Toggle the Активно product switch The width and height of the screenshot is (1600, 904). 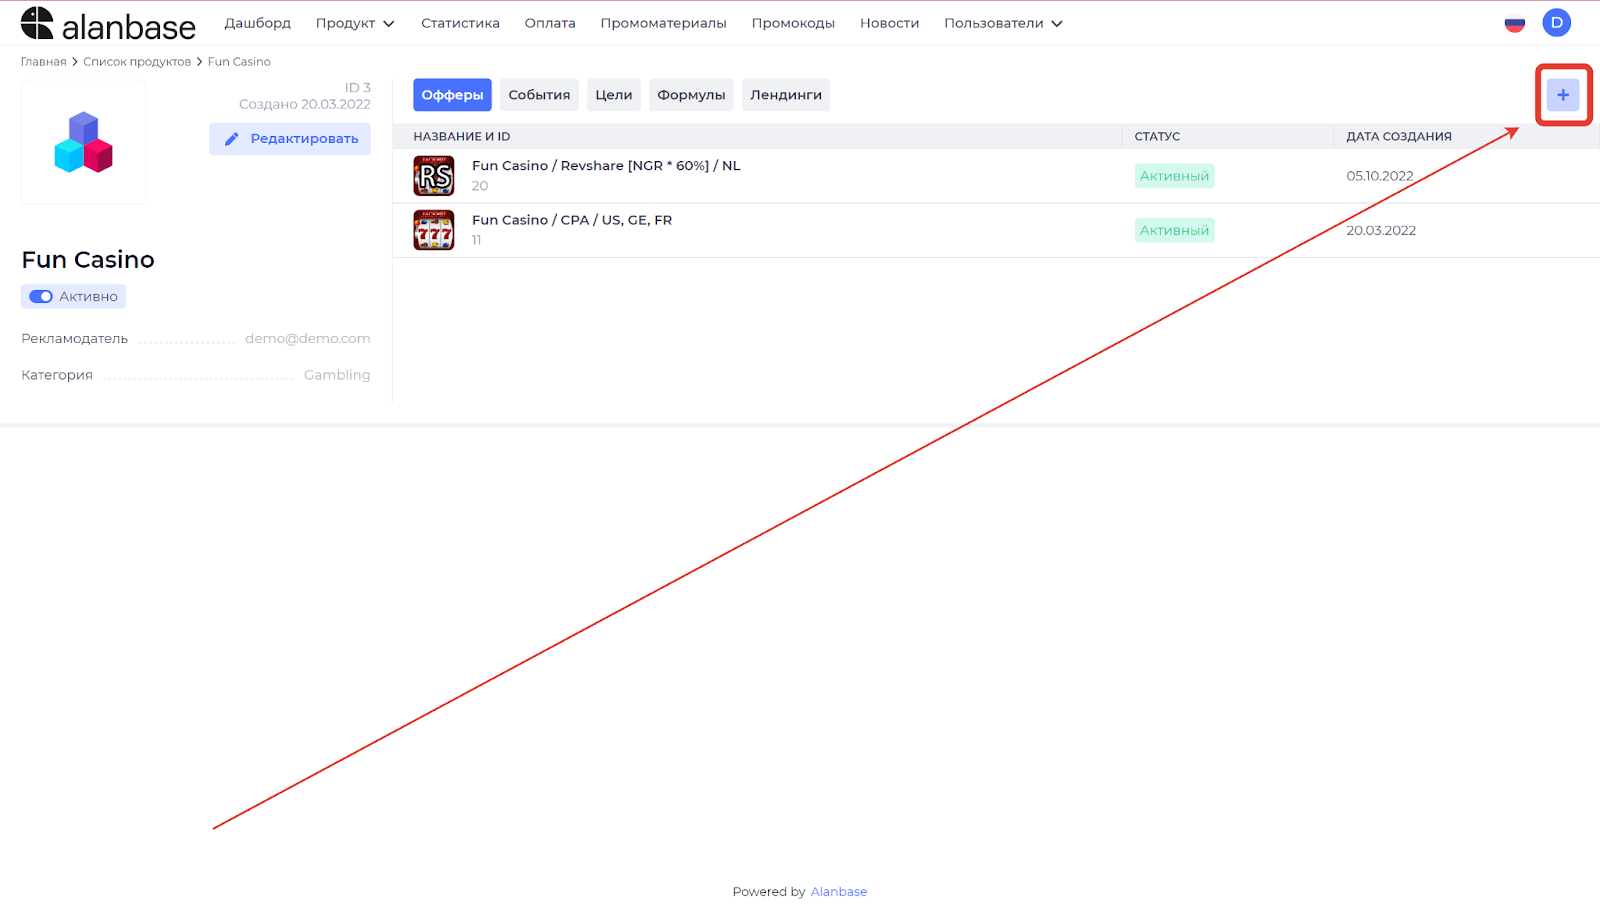coord(41,297)
